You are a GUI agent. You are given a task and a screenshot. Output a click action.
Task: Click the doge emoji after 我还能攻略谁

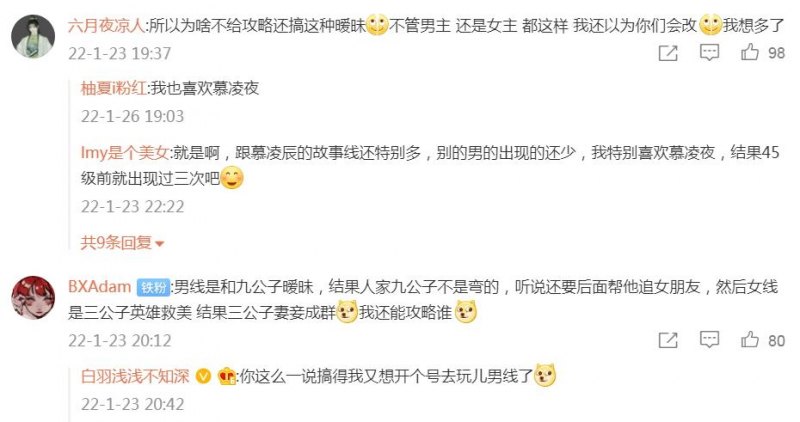(465, 312)
